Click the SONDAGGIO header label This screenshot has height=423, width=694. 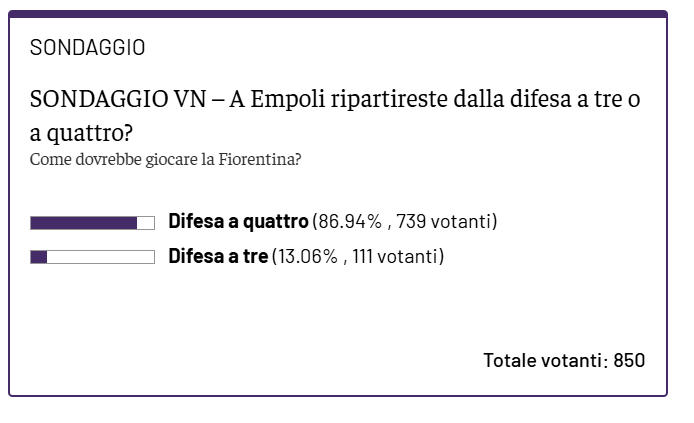point(87,48)
